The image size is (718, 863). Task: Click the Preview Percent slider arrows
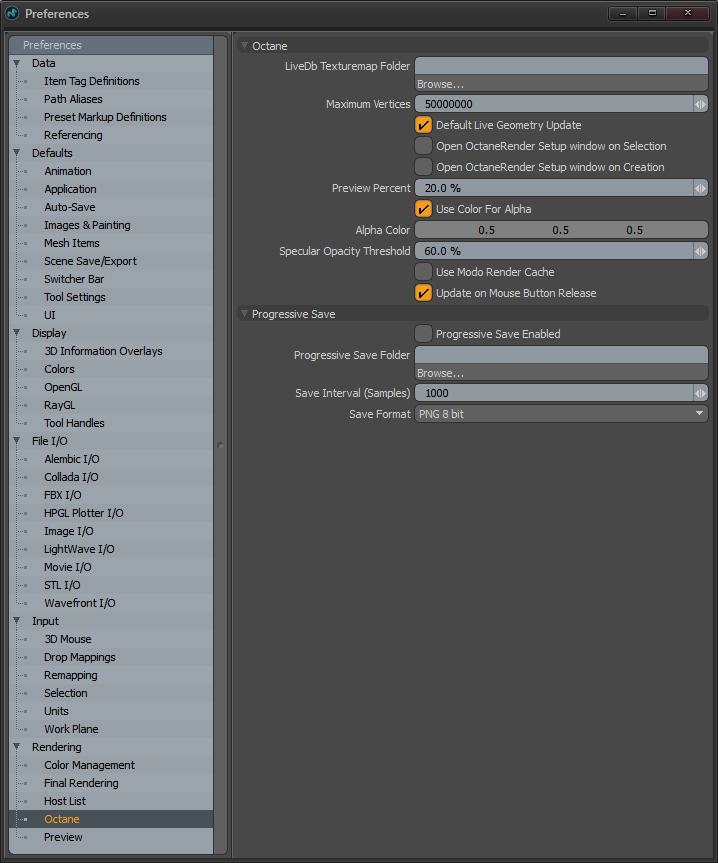pyautogui.click(x=700, y=188)
